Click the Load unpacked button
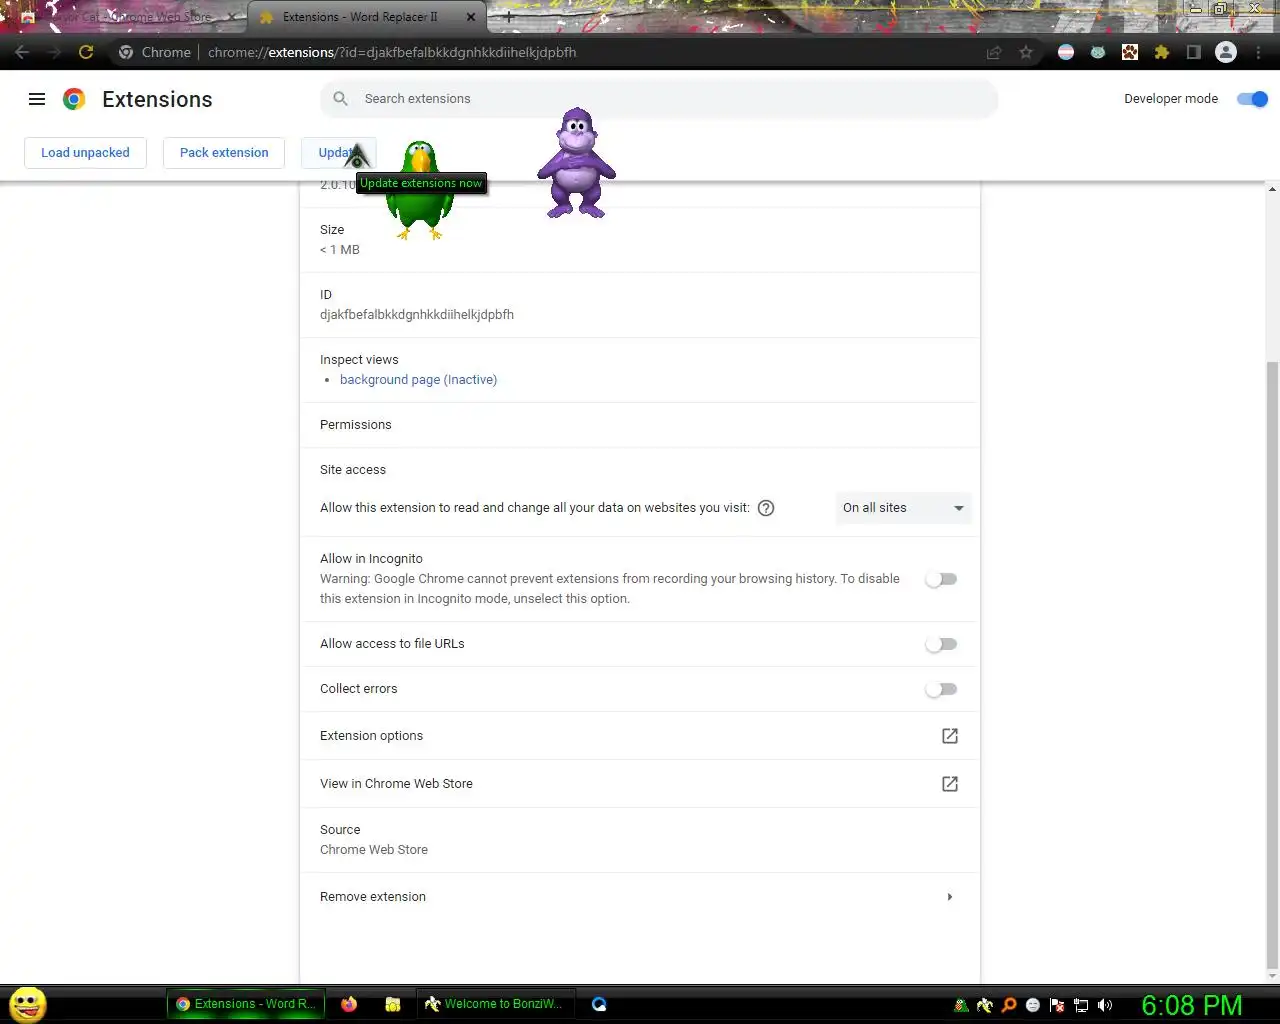The image size is (1280, 1024). [x=85, y=153]
